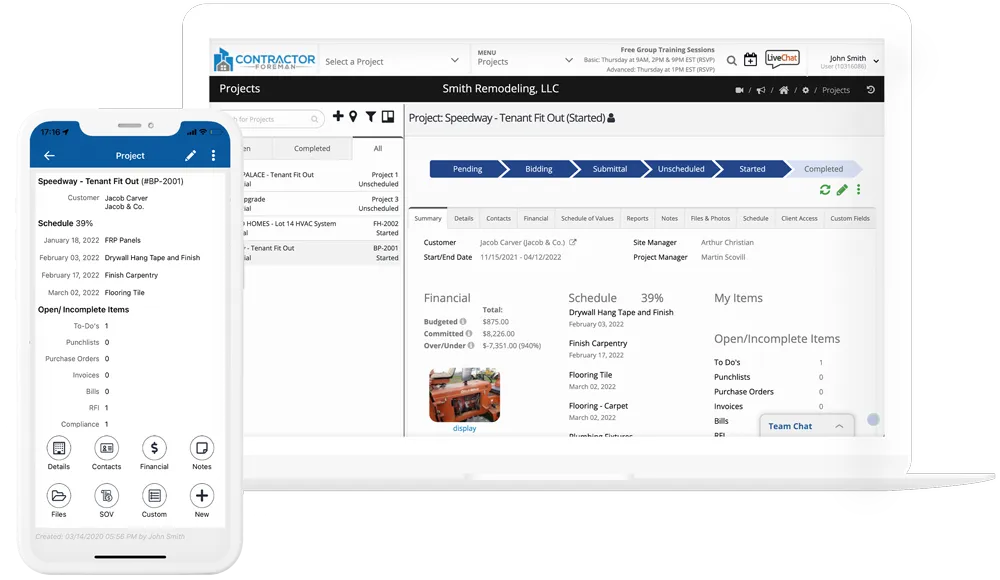Set project status to Completed

tap(823, 169)
